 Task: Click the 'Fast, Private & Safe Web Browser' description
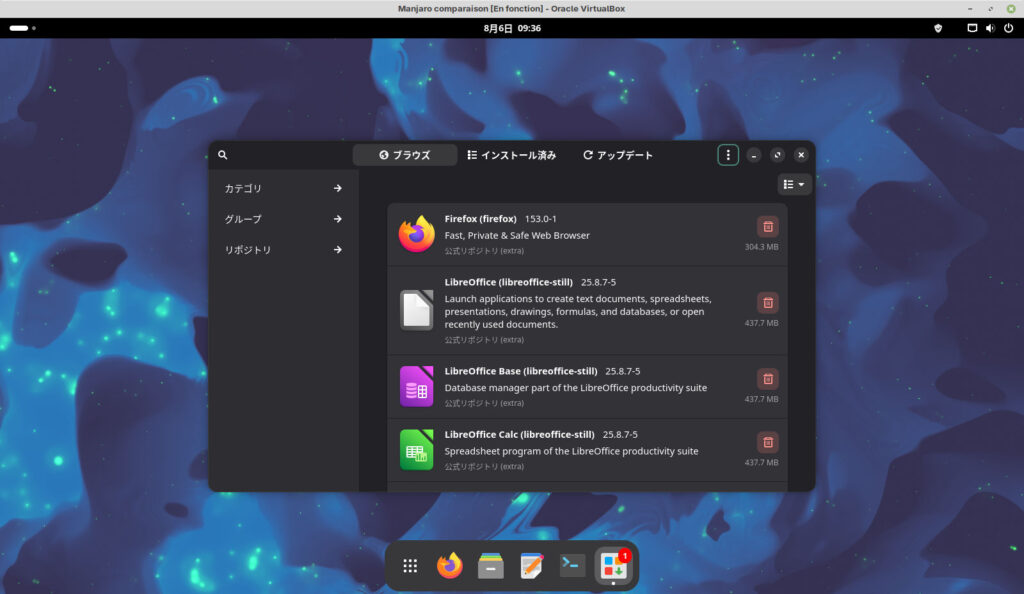click(x=517, y=235)
